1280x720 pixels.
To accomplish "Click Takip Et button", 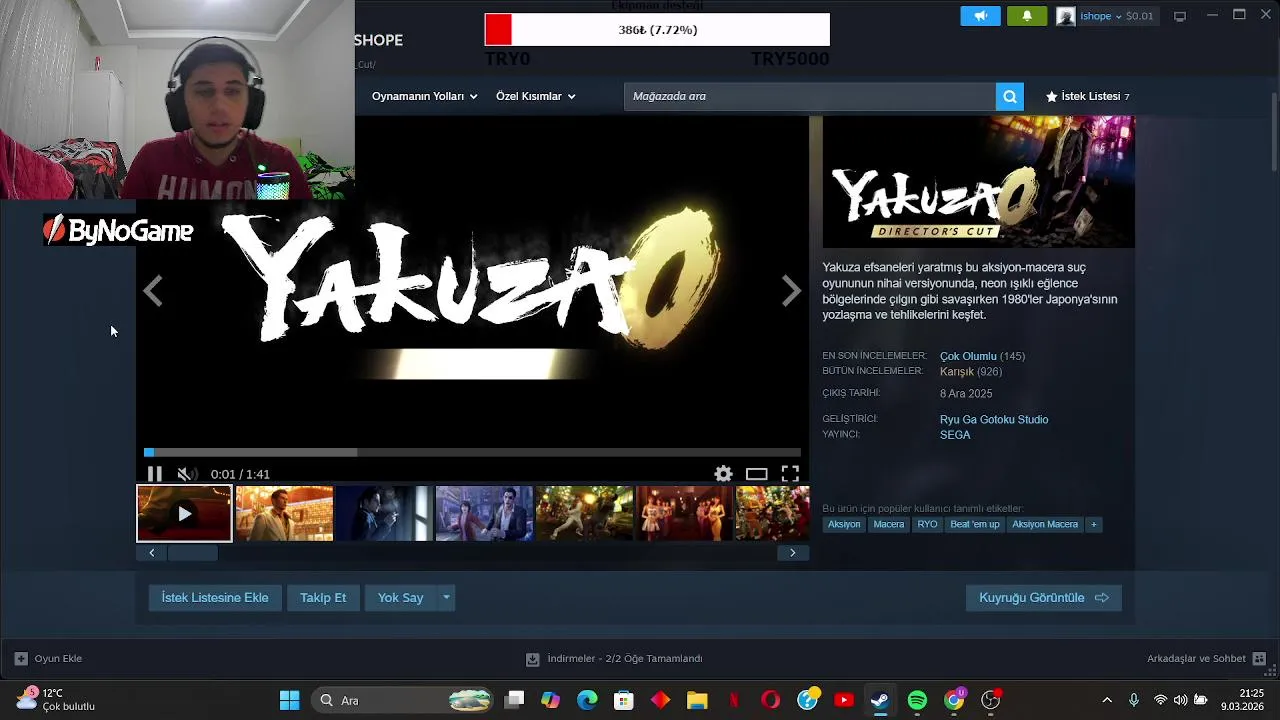I will 323,597.
